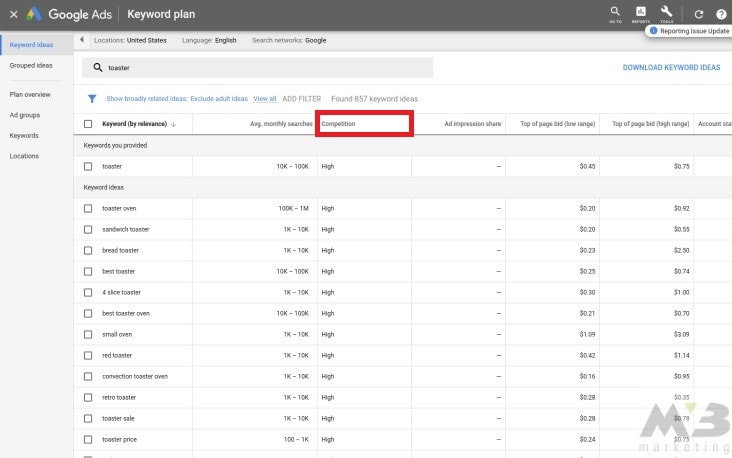Sort by Competition column header
This screenshot has height=458, width=732.
tap(338, 124)
